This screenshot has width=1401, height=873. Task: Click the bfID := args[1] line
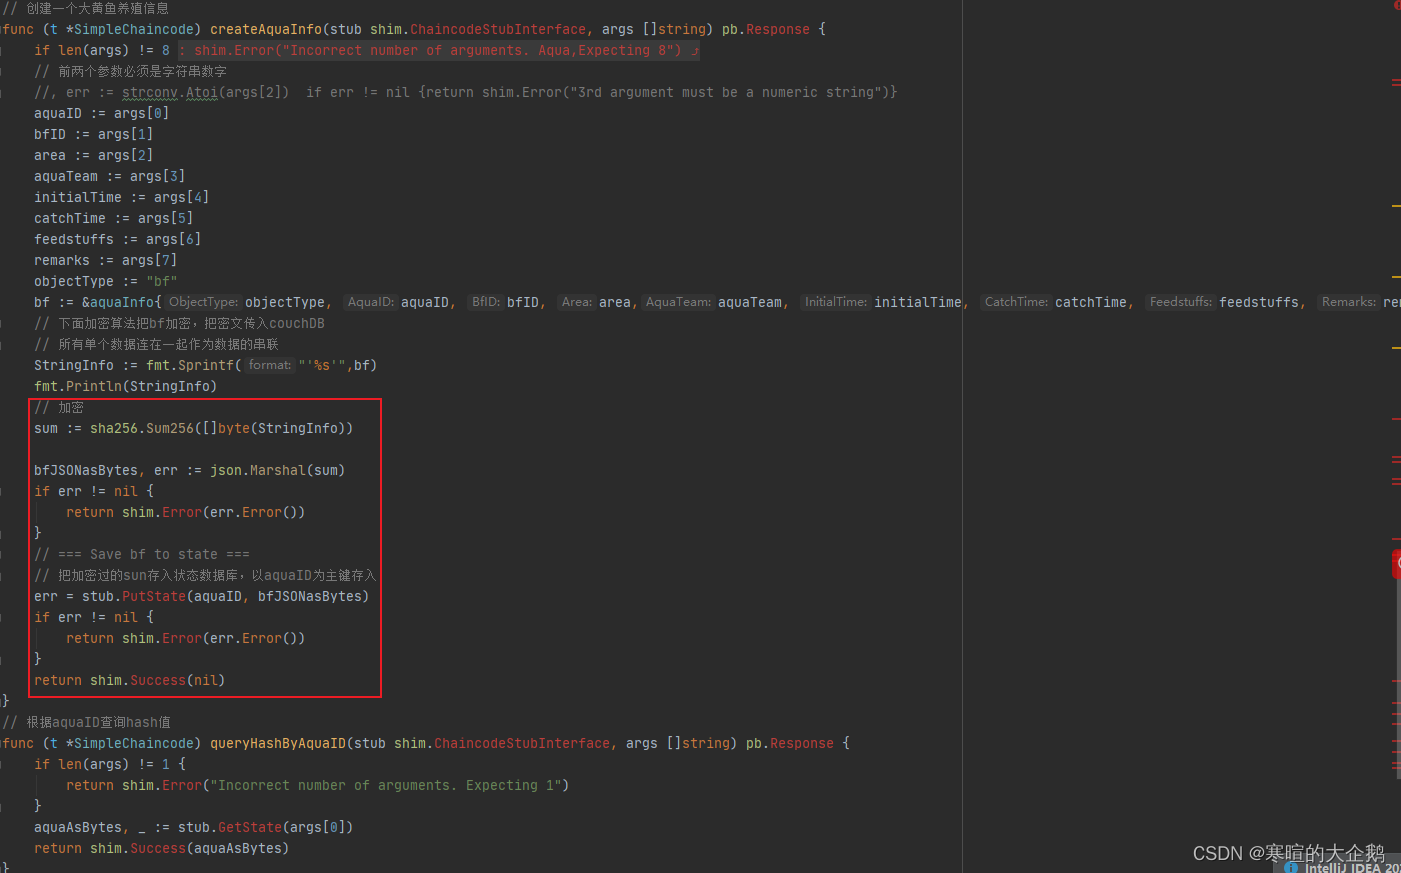click(x=93, y=134)
